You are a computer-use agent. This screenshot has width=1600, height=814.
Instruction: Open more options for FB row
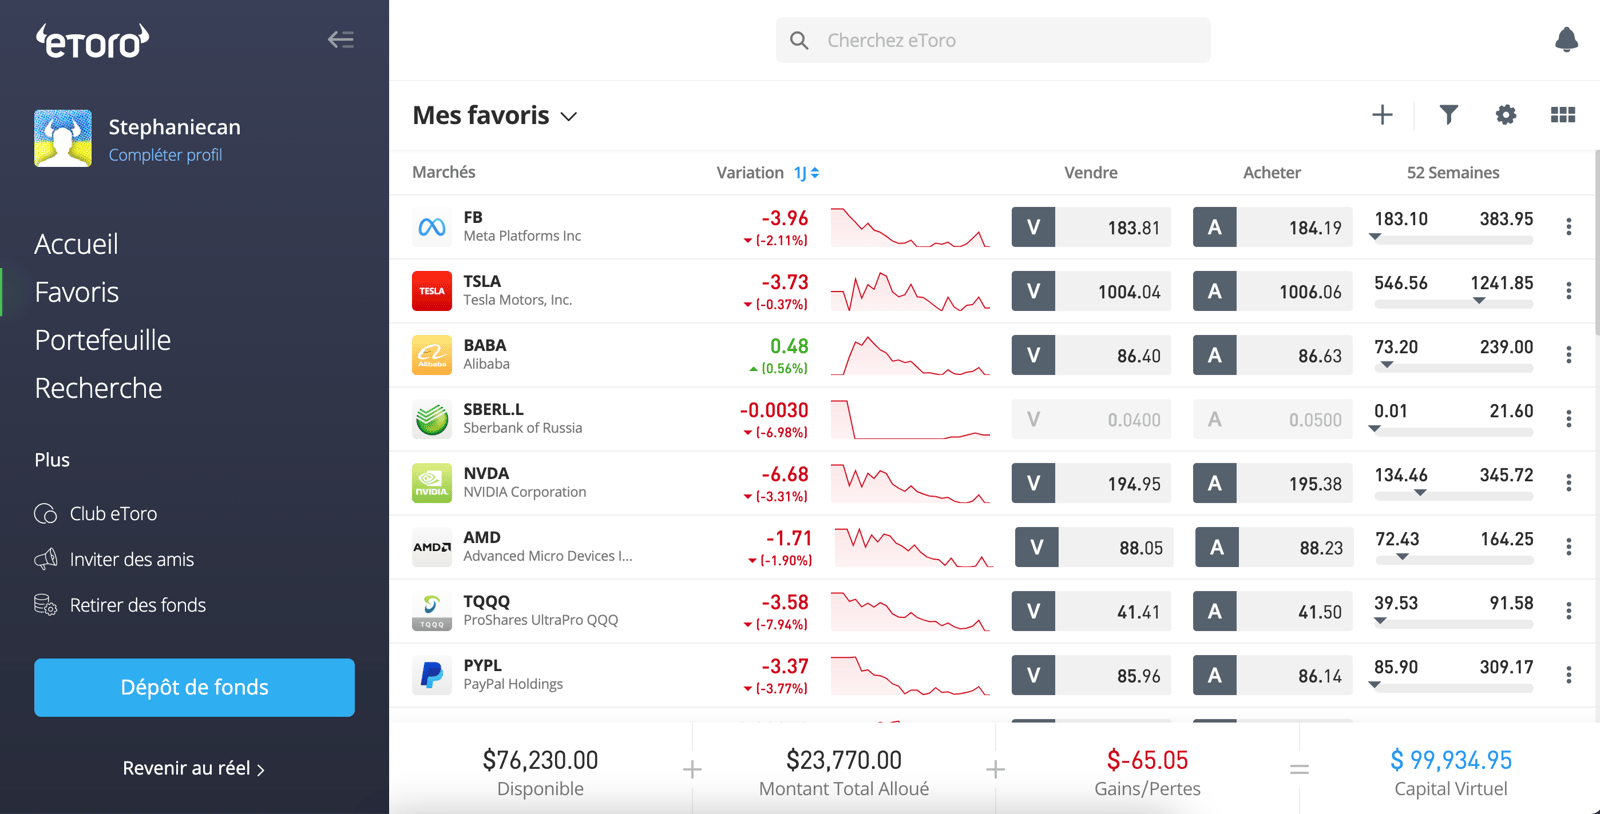click(1569, 227)
